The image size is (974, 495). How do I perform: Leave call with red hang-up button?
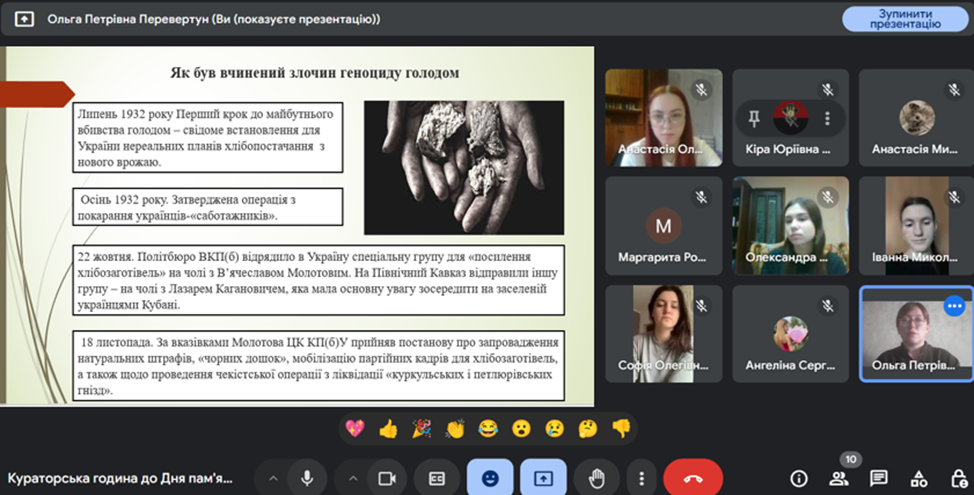point(693,478)
